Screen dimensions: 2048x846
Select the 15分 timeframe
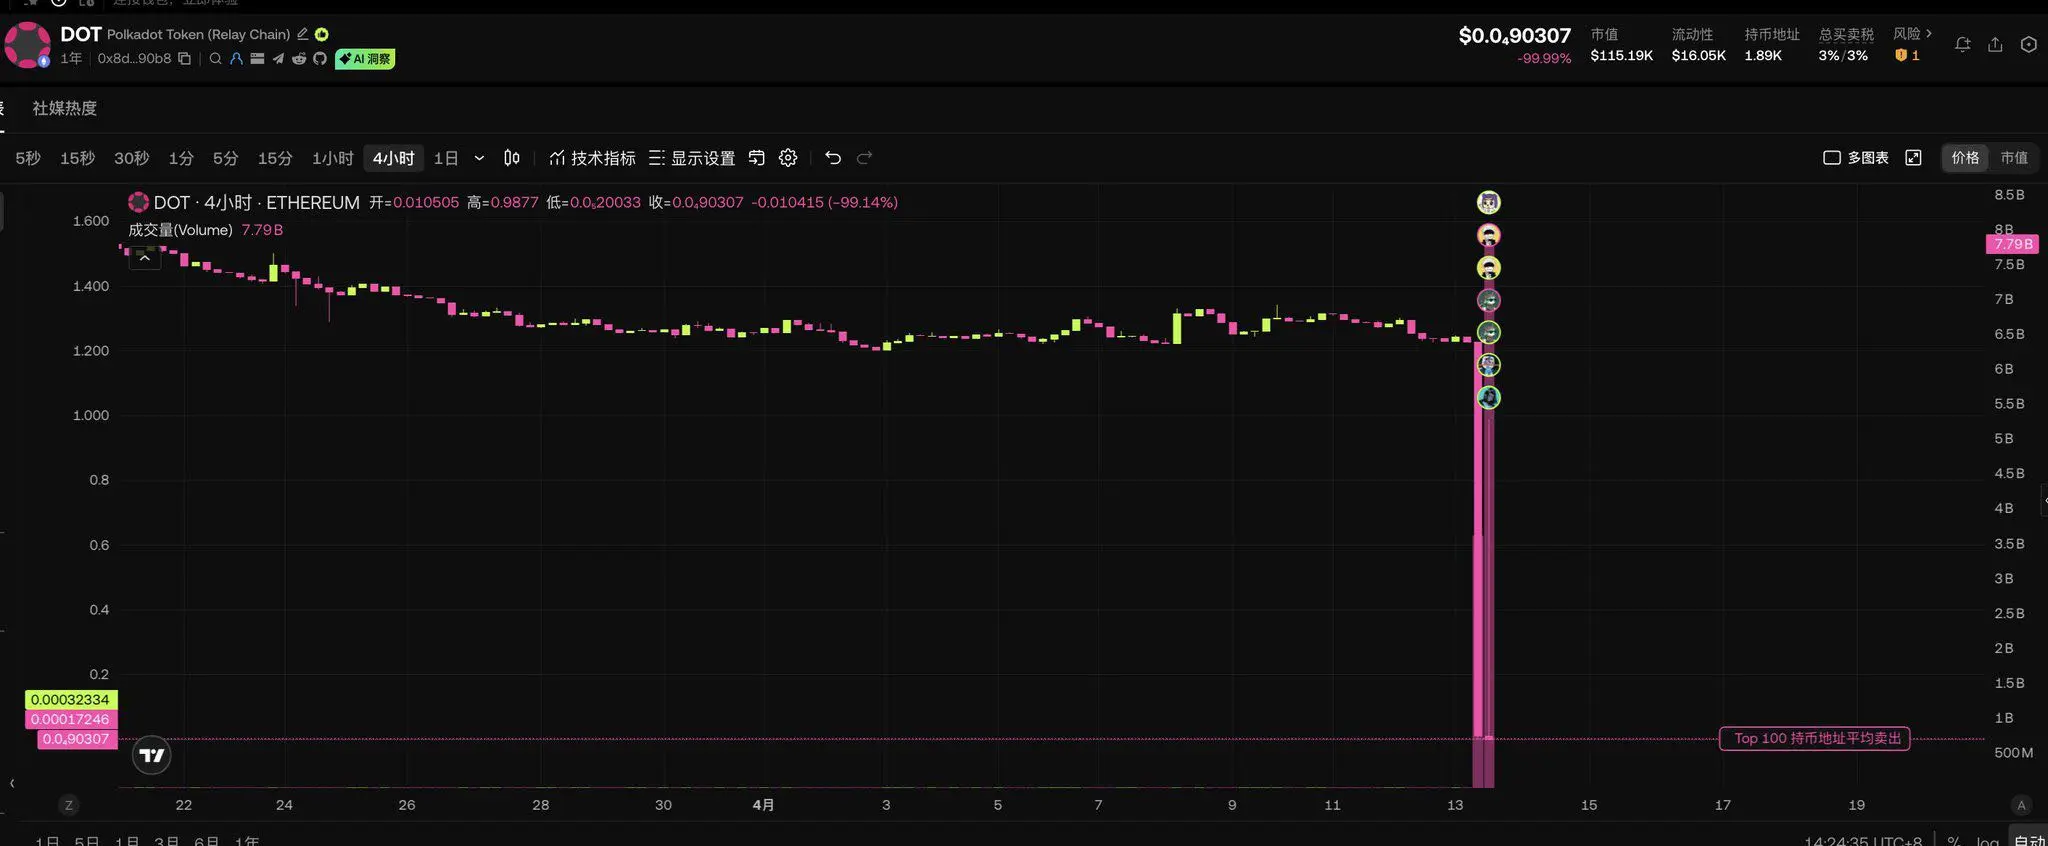(x=275, y=158)
